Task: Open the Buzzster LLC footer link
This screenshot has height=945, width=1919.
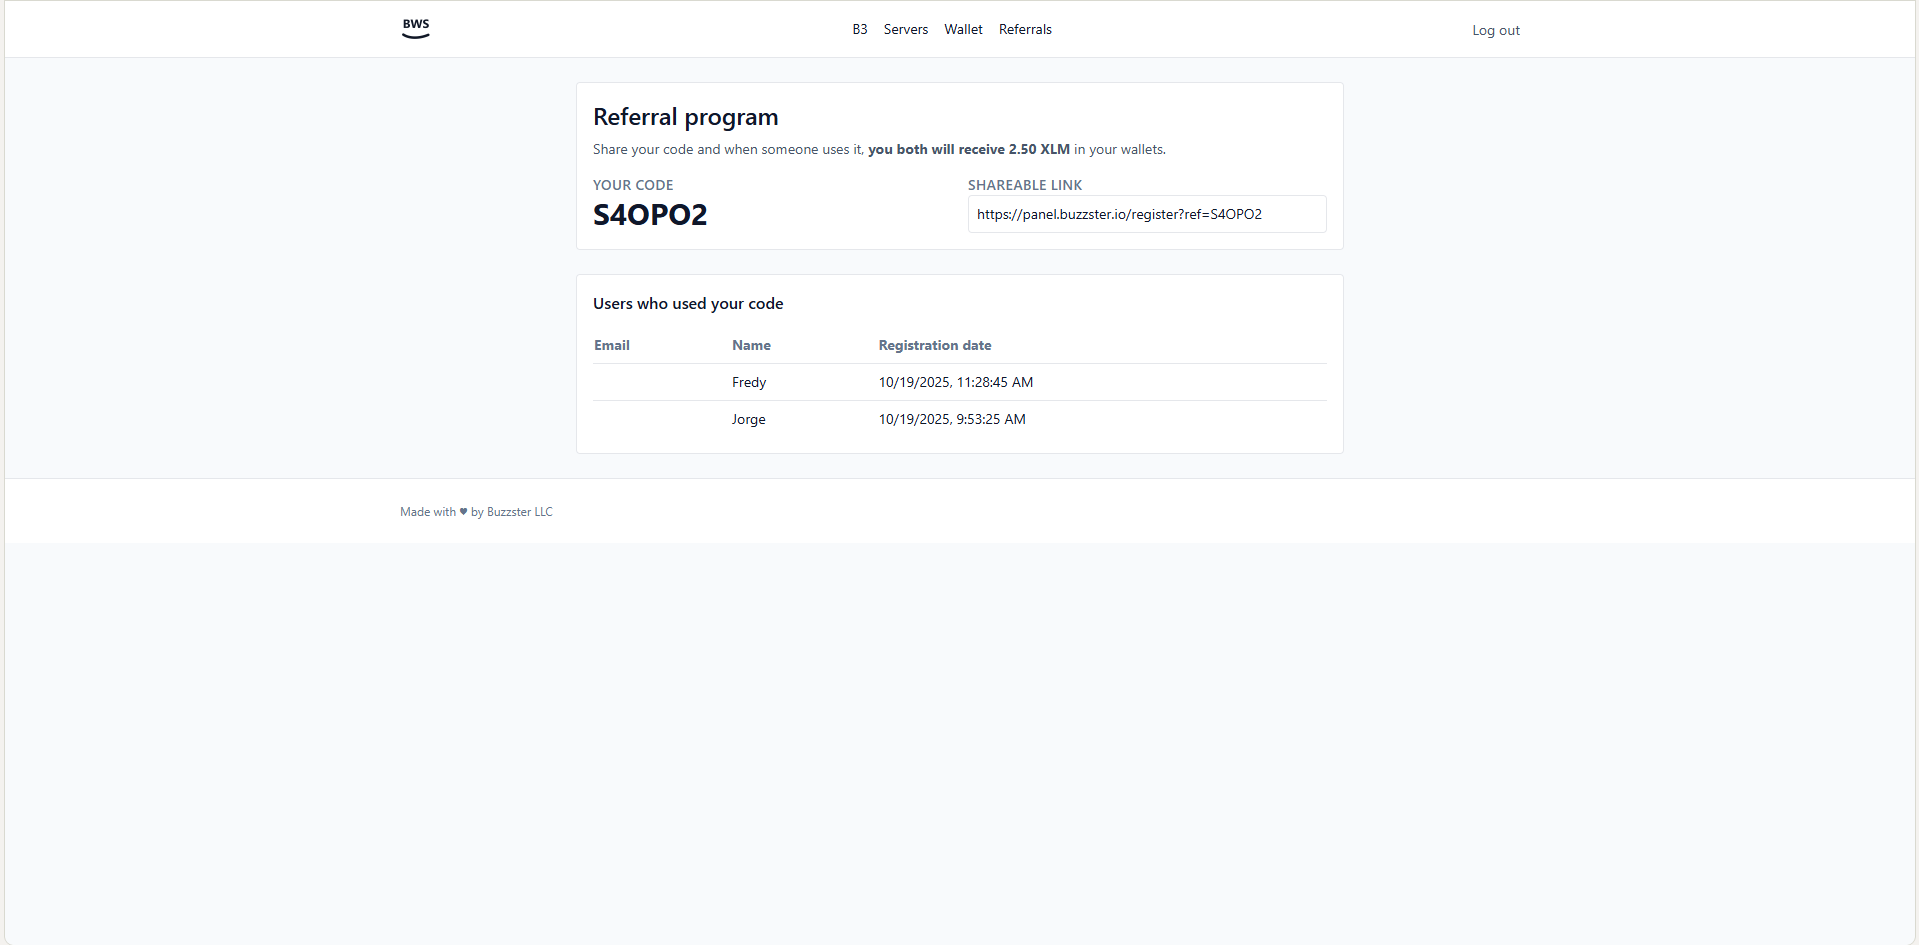Action: 519,511
